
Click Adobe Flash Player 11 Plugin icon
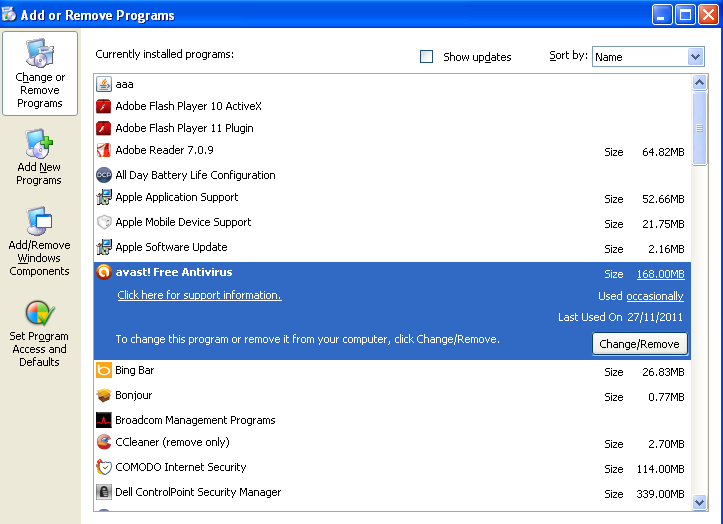point(104,128)
